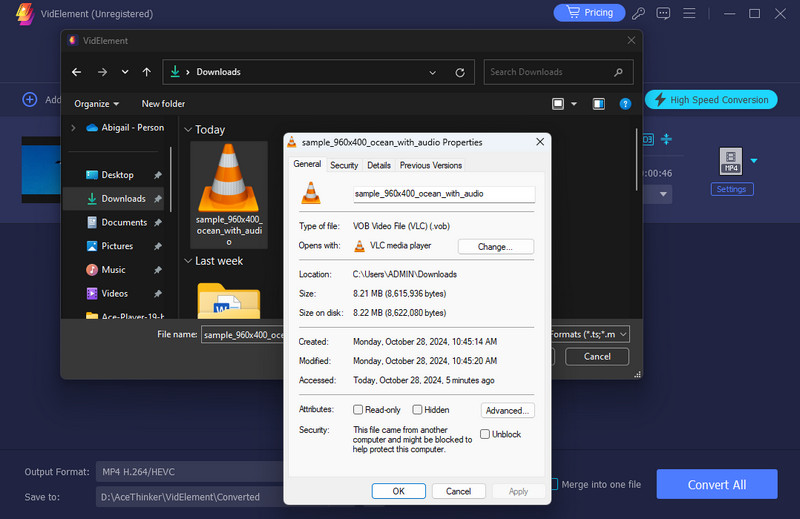Select Downloads in the navigation pane

pyautogui.click(x=115, y=199)
